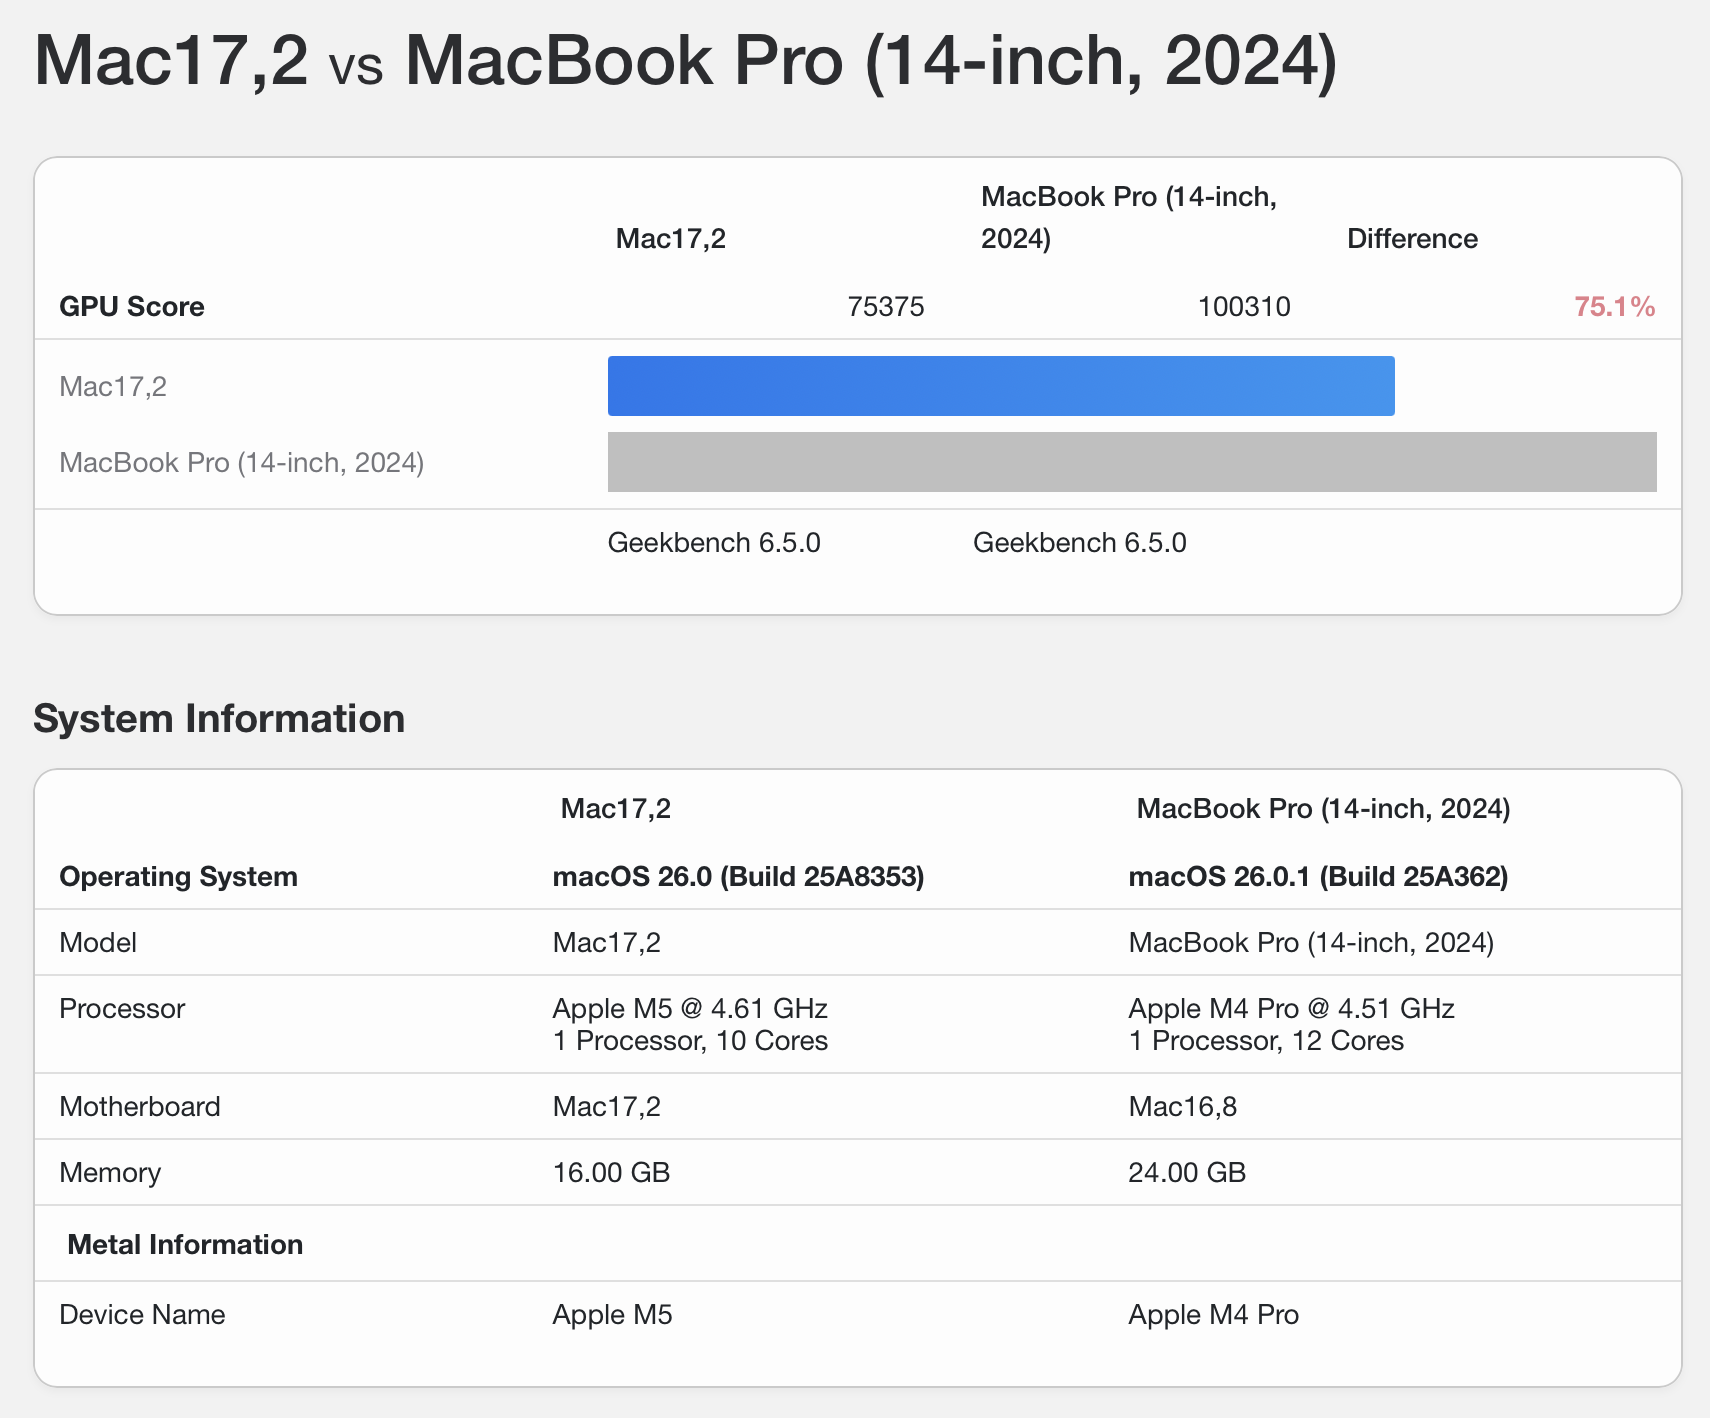Click the gray MacBook Pro score bar
This screenshot has height=1418, width=1710.
point(1131,462)
